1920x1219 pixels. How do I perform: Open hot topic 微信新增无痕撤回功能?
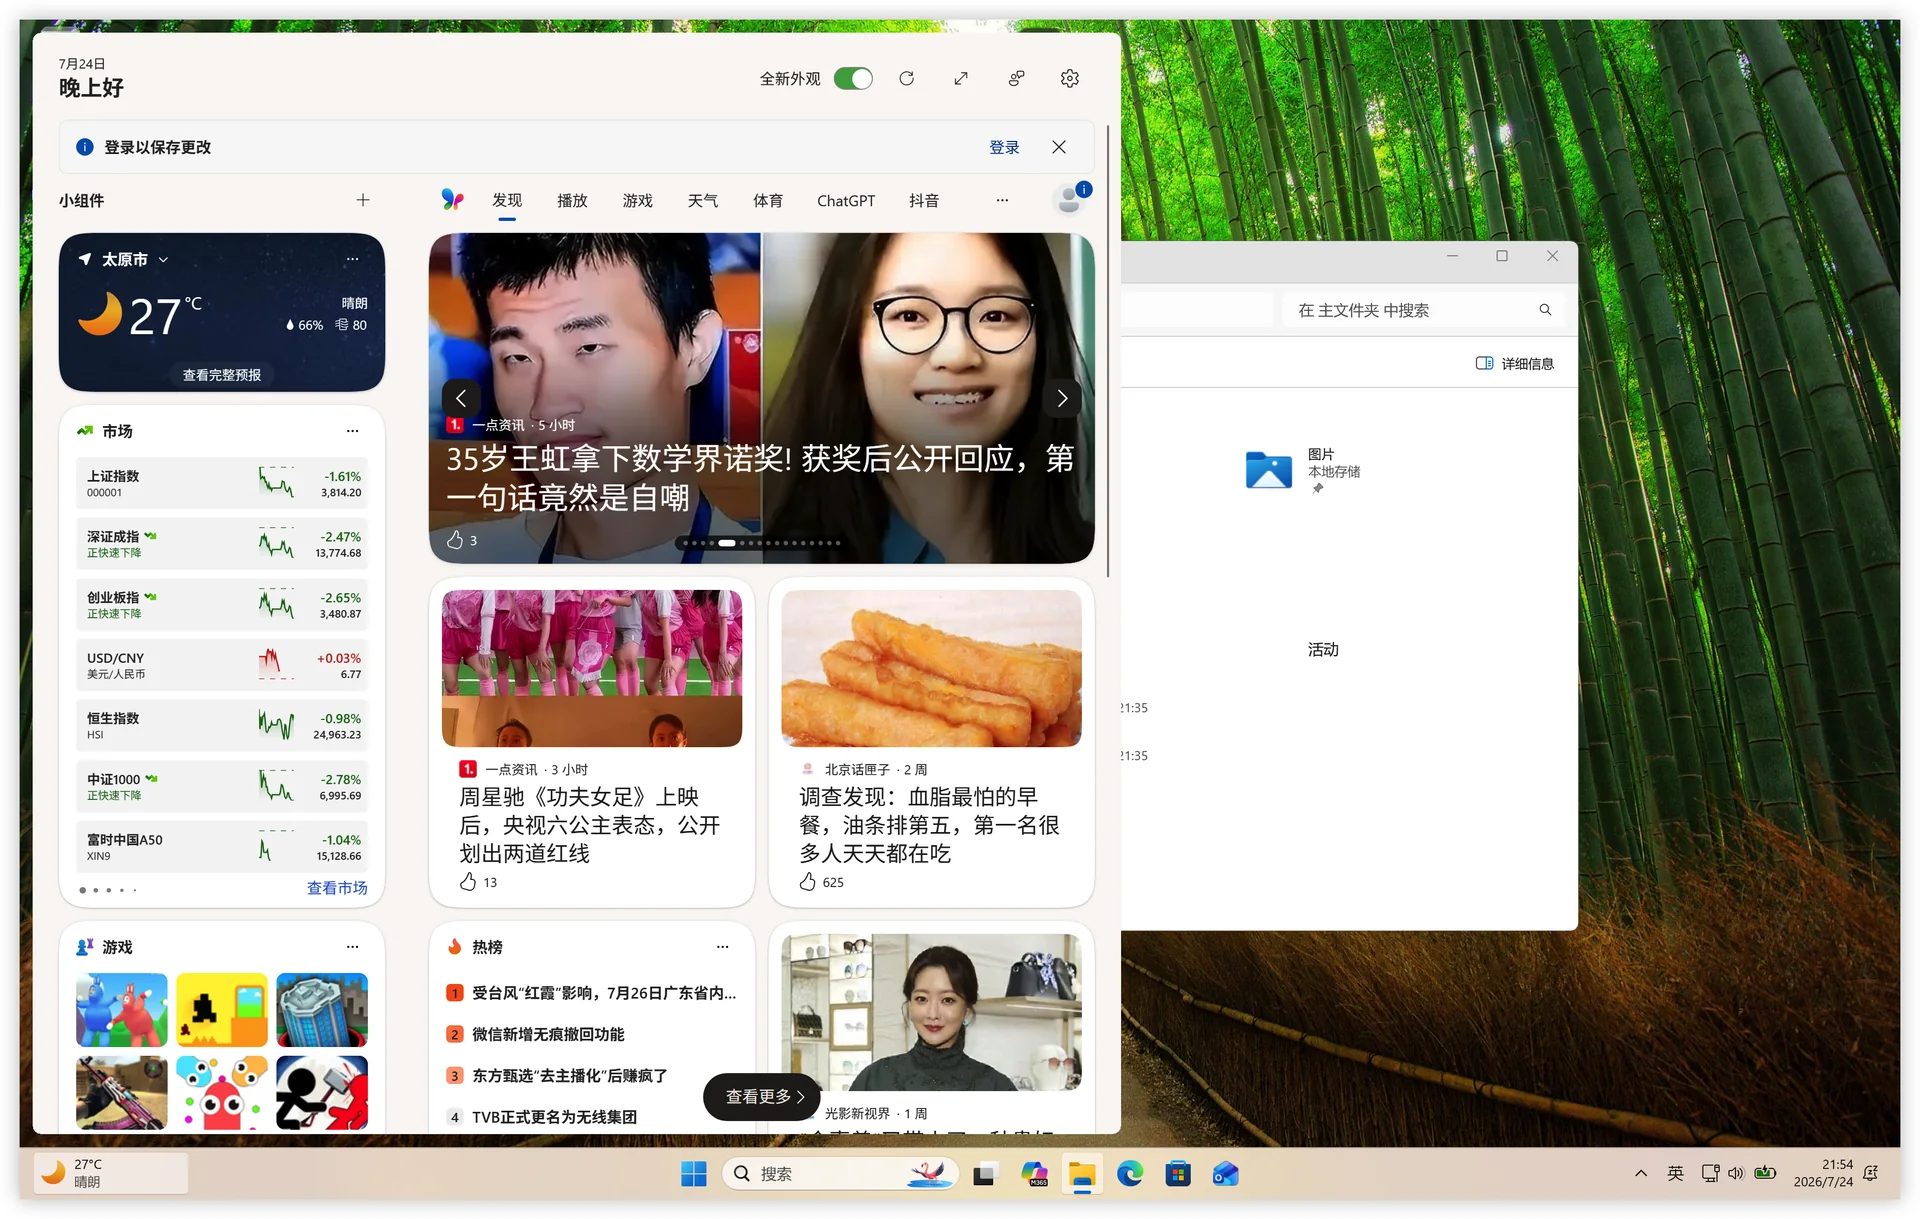pyautogui.click(x=548, y=1035)
